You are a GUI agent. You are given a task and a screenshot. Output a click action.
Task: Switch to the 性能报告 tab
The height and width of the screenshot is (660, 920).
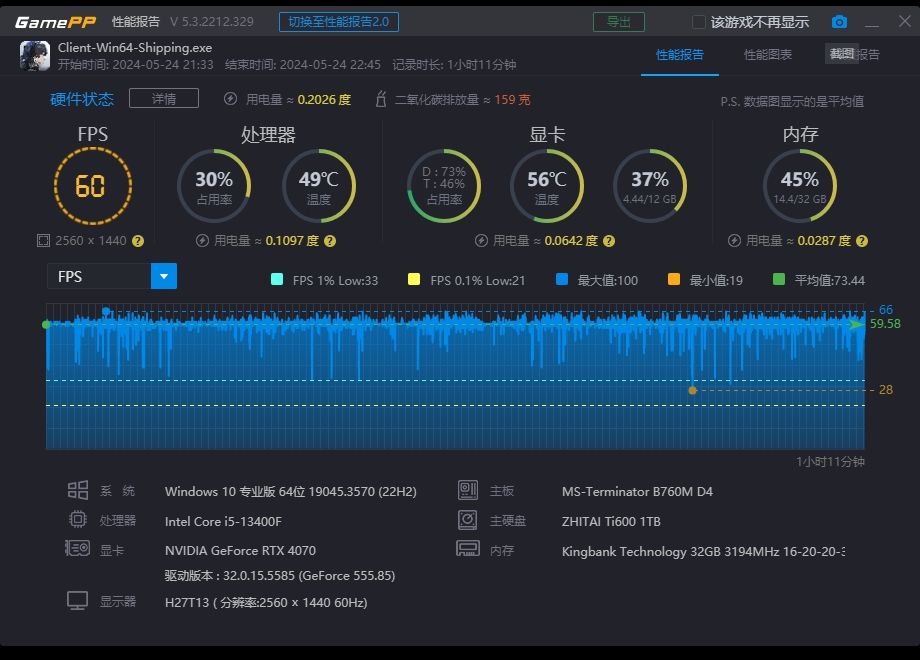point(679,55)
